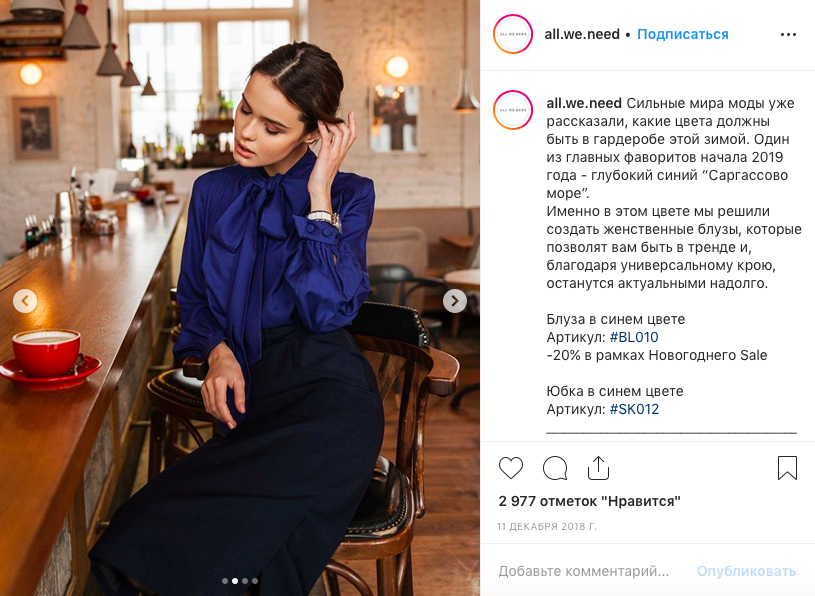The image size is (815, 596).
Task: Open comments via the speech bubble icon
Action: pos(555,468)
